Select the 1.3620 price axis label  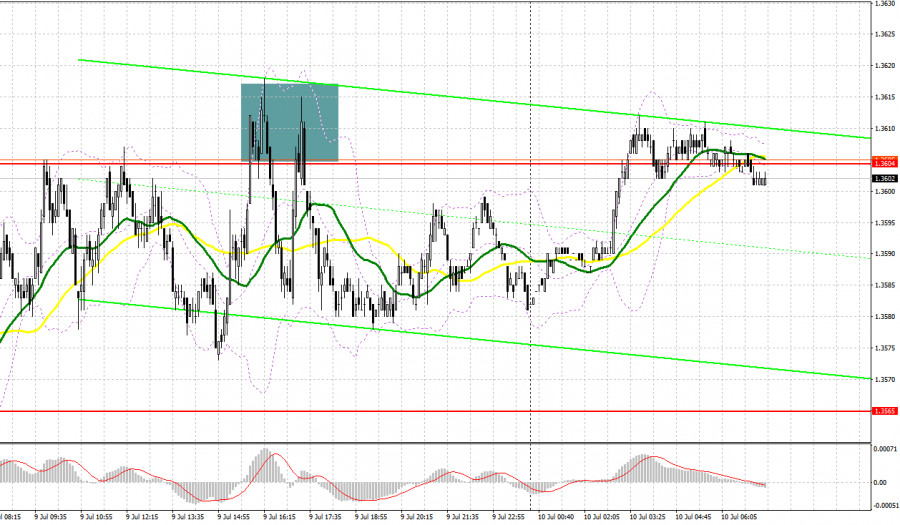click(885, 65)
